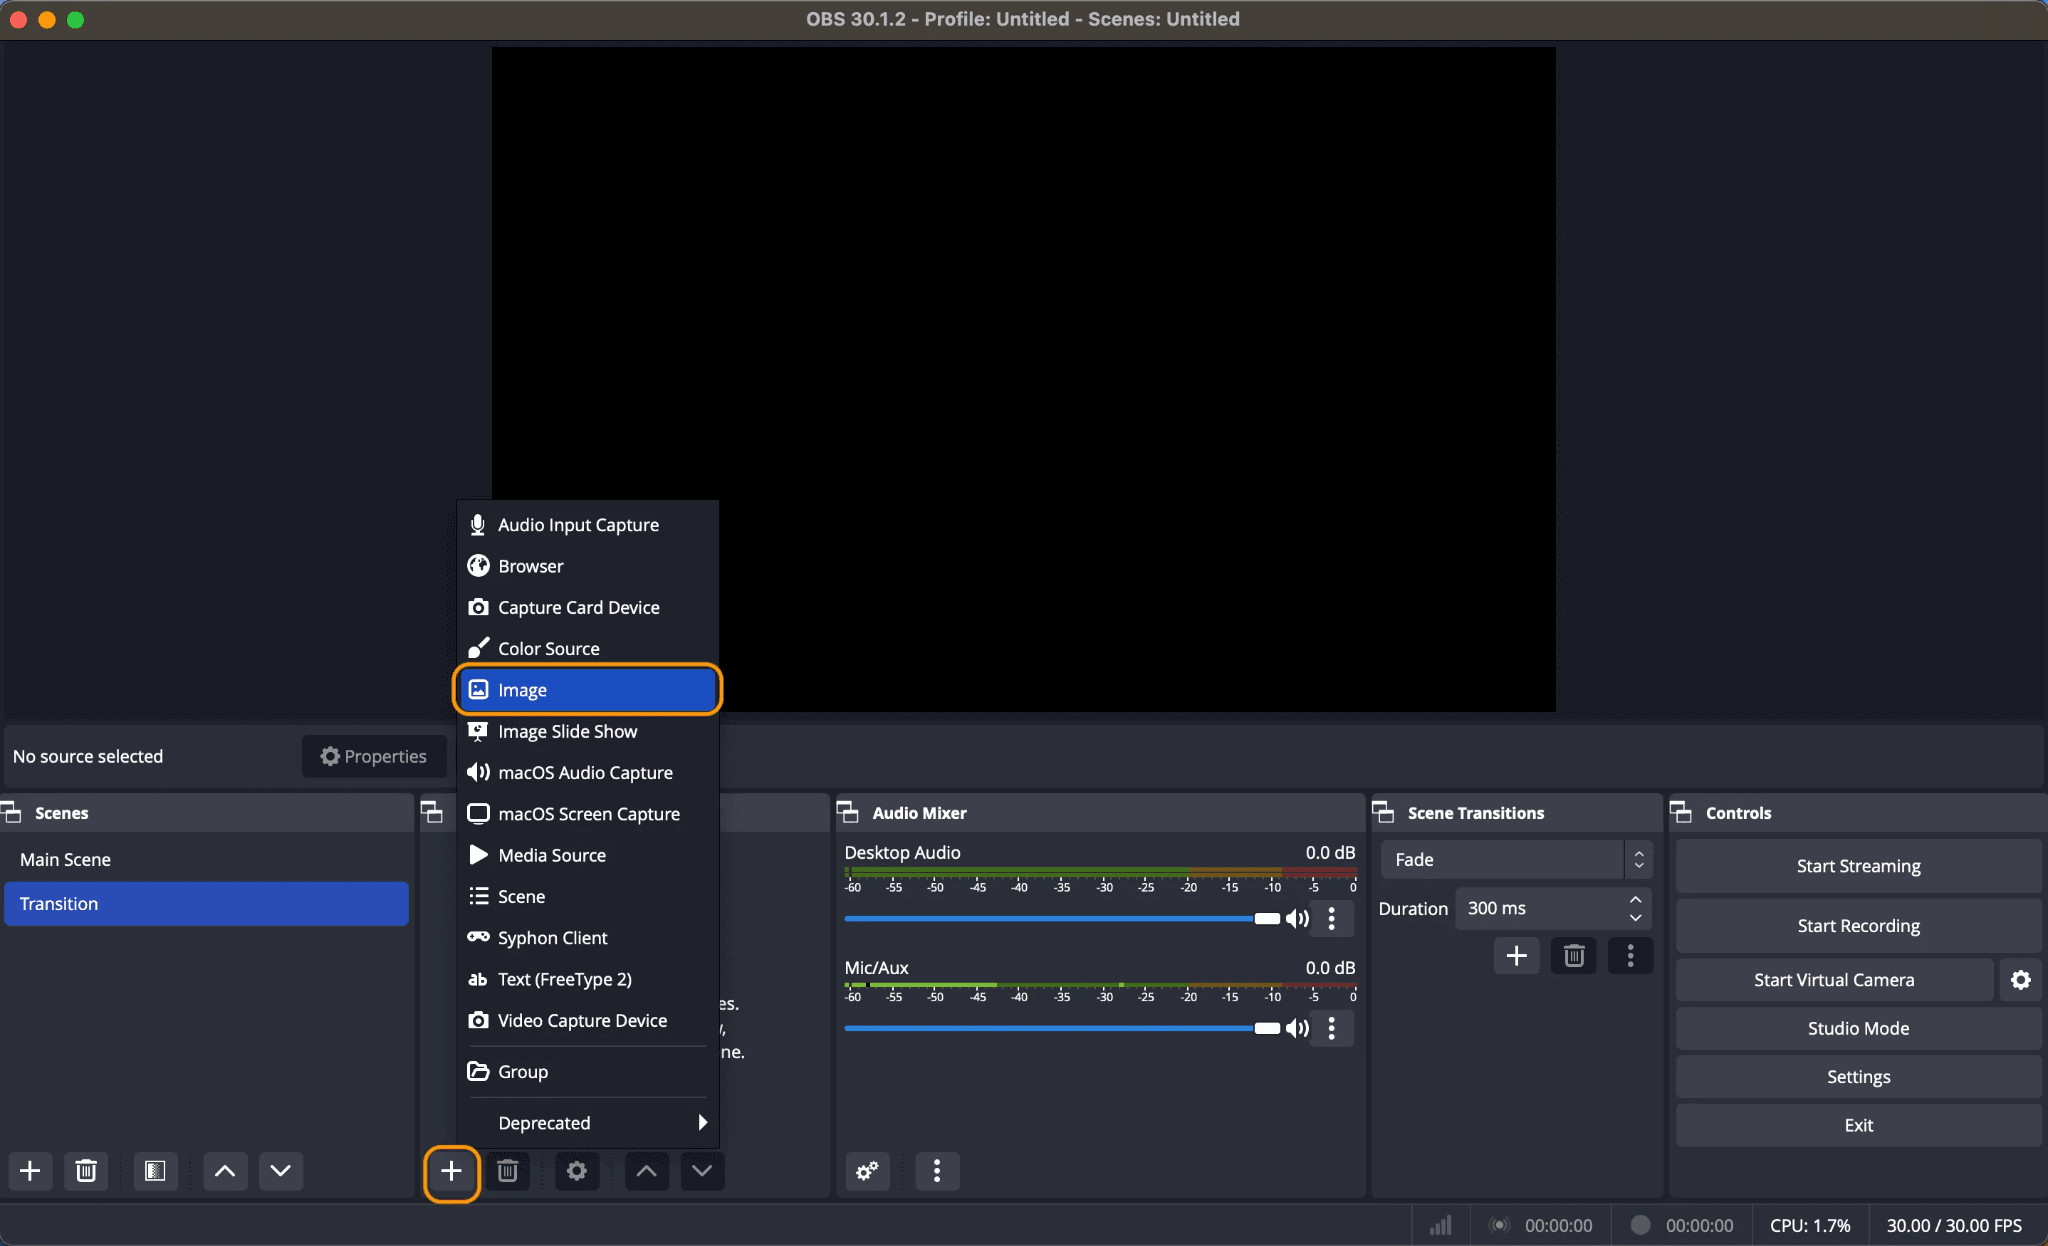This screenshot has height=1246, width=2048.
Task: Click Start Virtual Camera button
Action: point(1834,980)
